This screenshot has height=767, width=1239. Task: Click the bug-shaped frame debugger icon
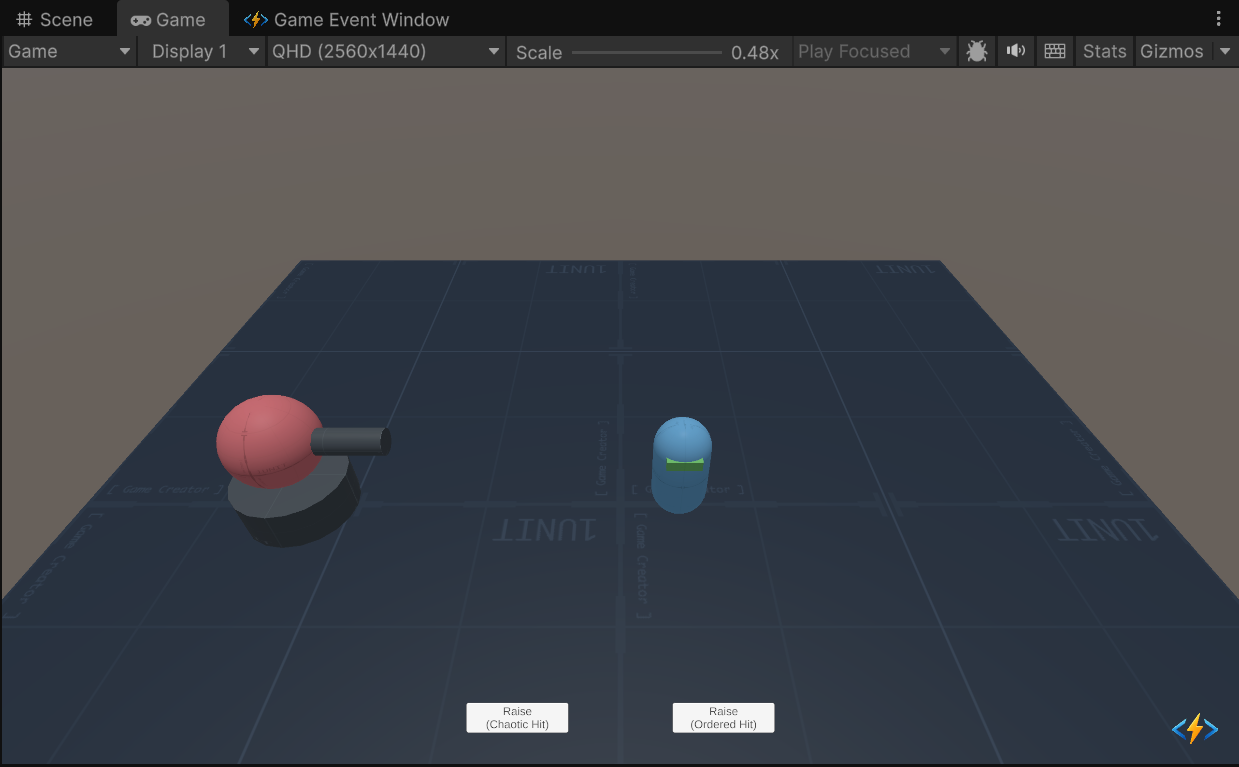click(977, 52)
